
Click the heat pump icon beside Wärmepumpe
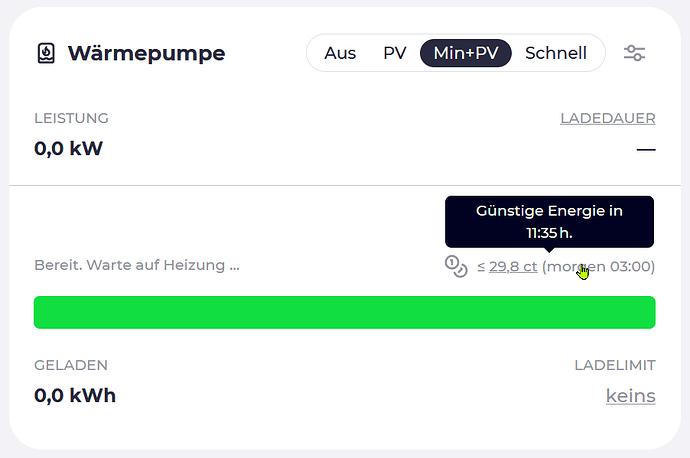(46, 53)
